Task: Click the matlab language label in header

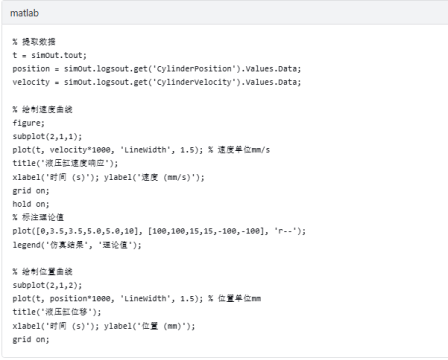Action: (x=24, y=13)
